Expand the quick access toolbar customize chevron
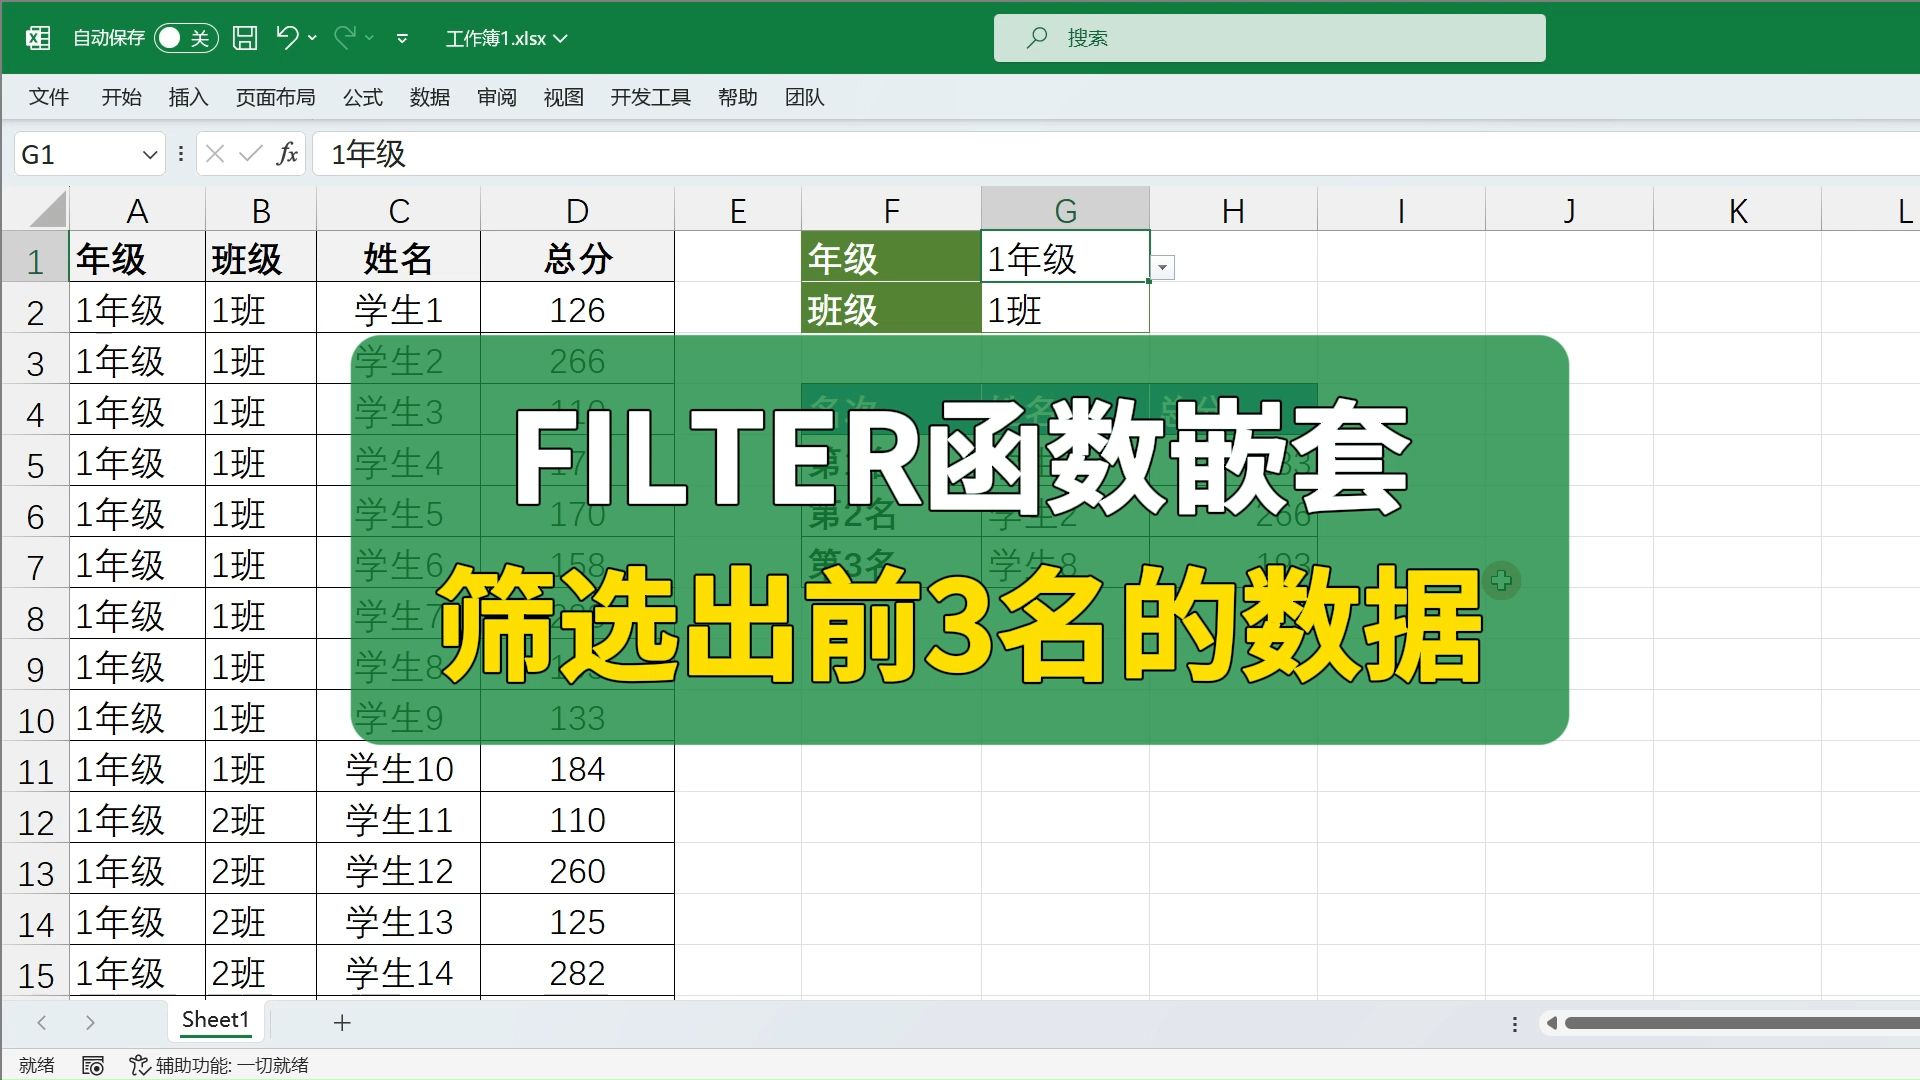The height and width of the screenshot is (1080, 1920). [402, 37]
